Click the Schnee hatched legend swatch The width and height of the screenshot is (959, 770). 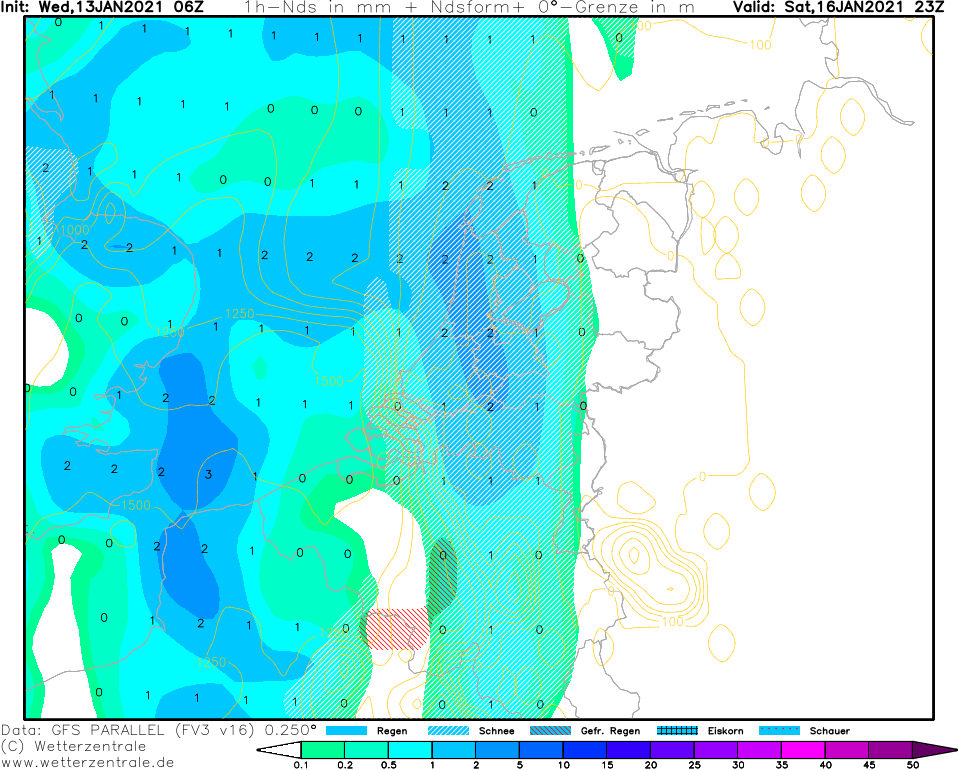tap(448, 730)
